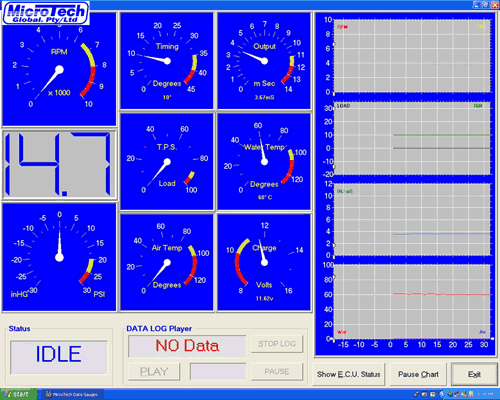
Task: Click the INJ mS legend label
Action: (345, 191)
